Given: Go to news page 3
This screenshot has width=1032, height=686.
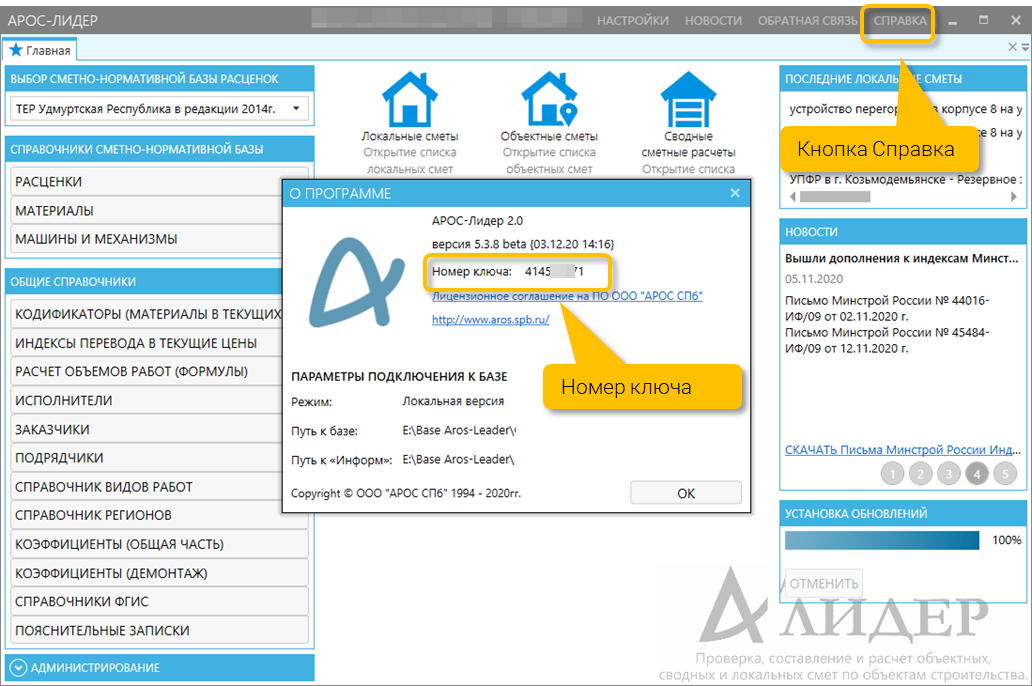Looking at the screenshot, I should coord(948,473).
